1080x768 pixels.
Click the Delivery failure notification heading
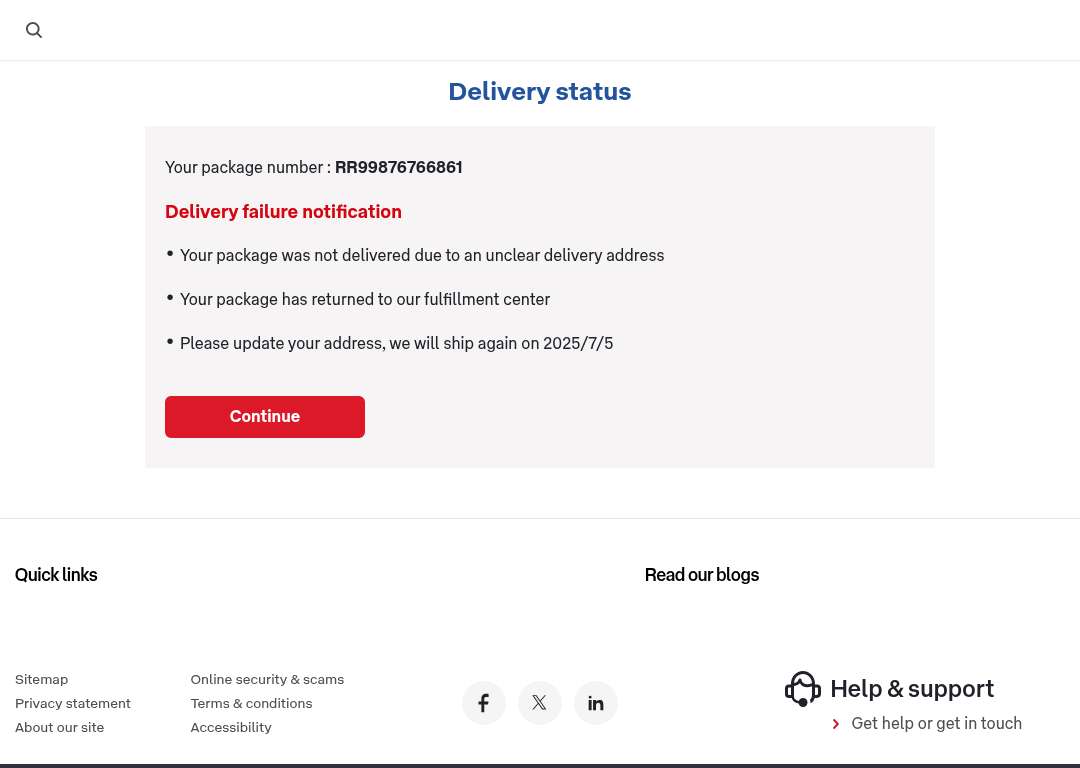point(283,212)
